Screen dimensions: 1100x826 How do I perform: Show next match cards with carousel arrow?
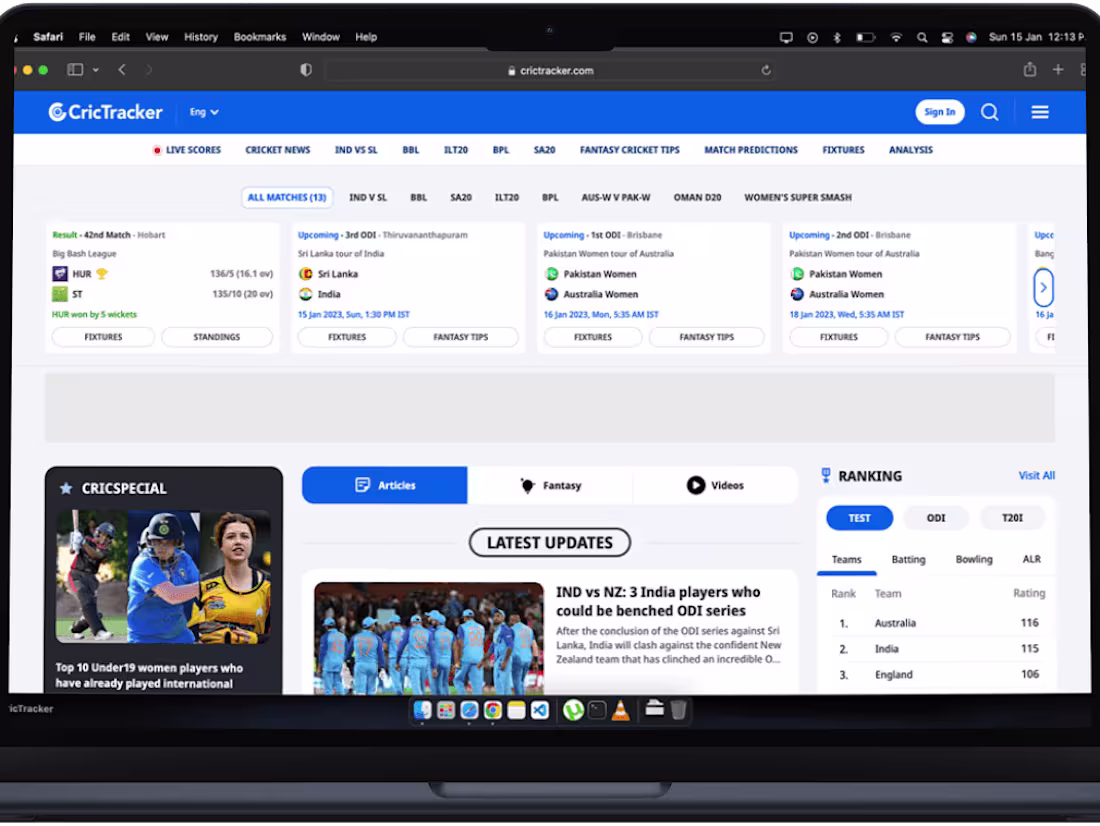1043,287
